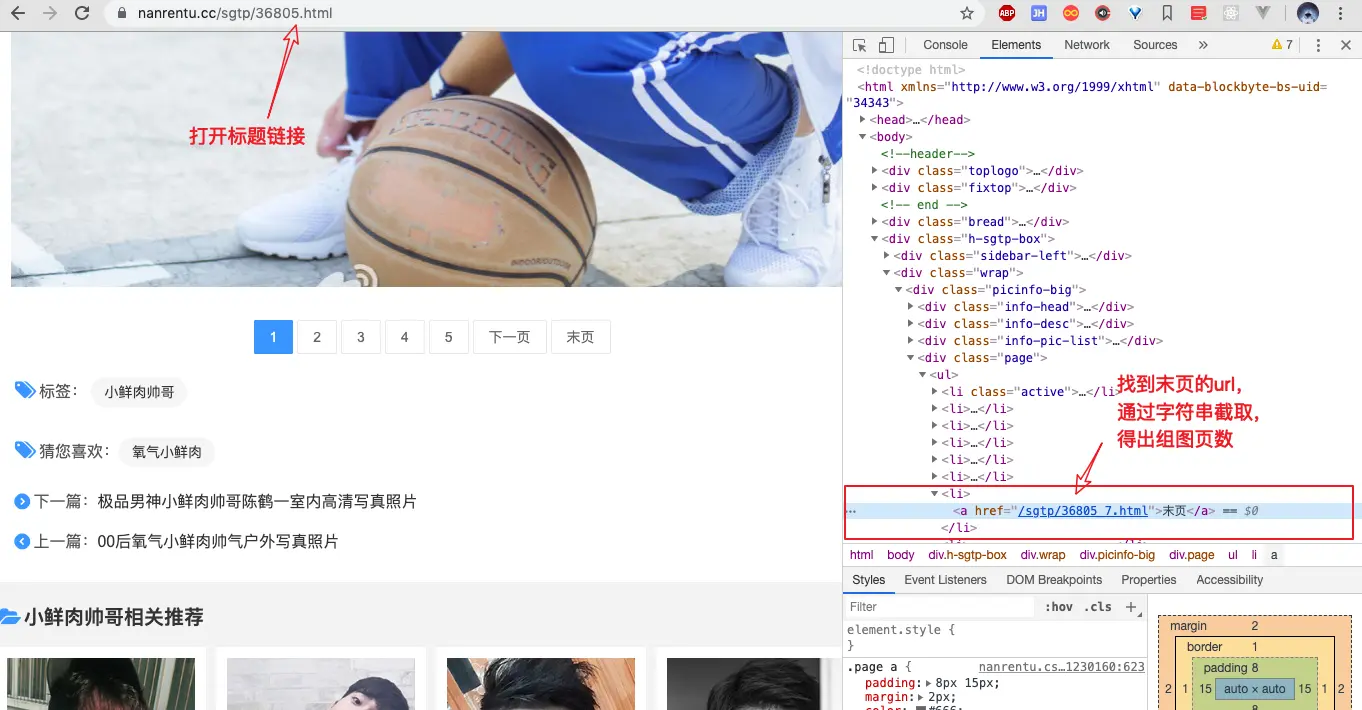Switch to the Sources tab

pyautogui.click(x=1155, y=45)
